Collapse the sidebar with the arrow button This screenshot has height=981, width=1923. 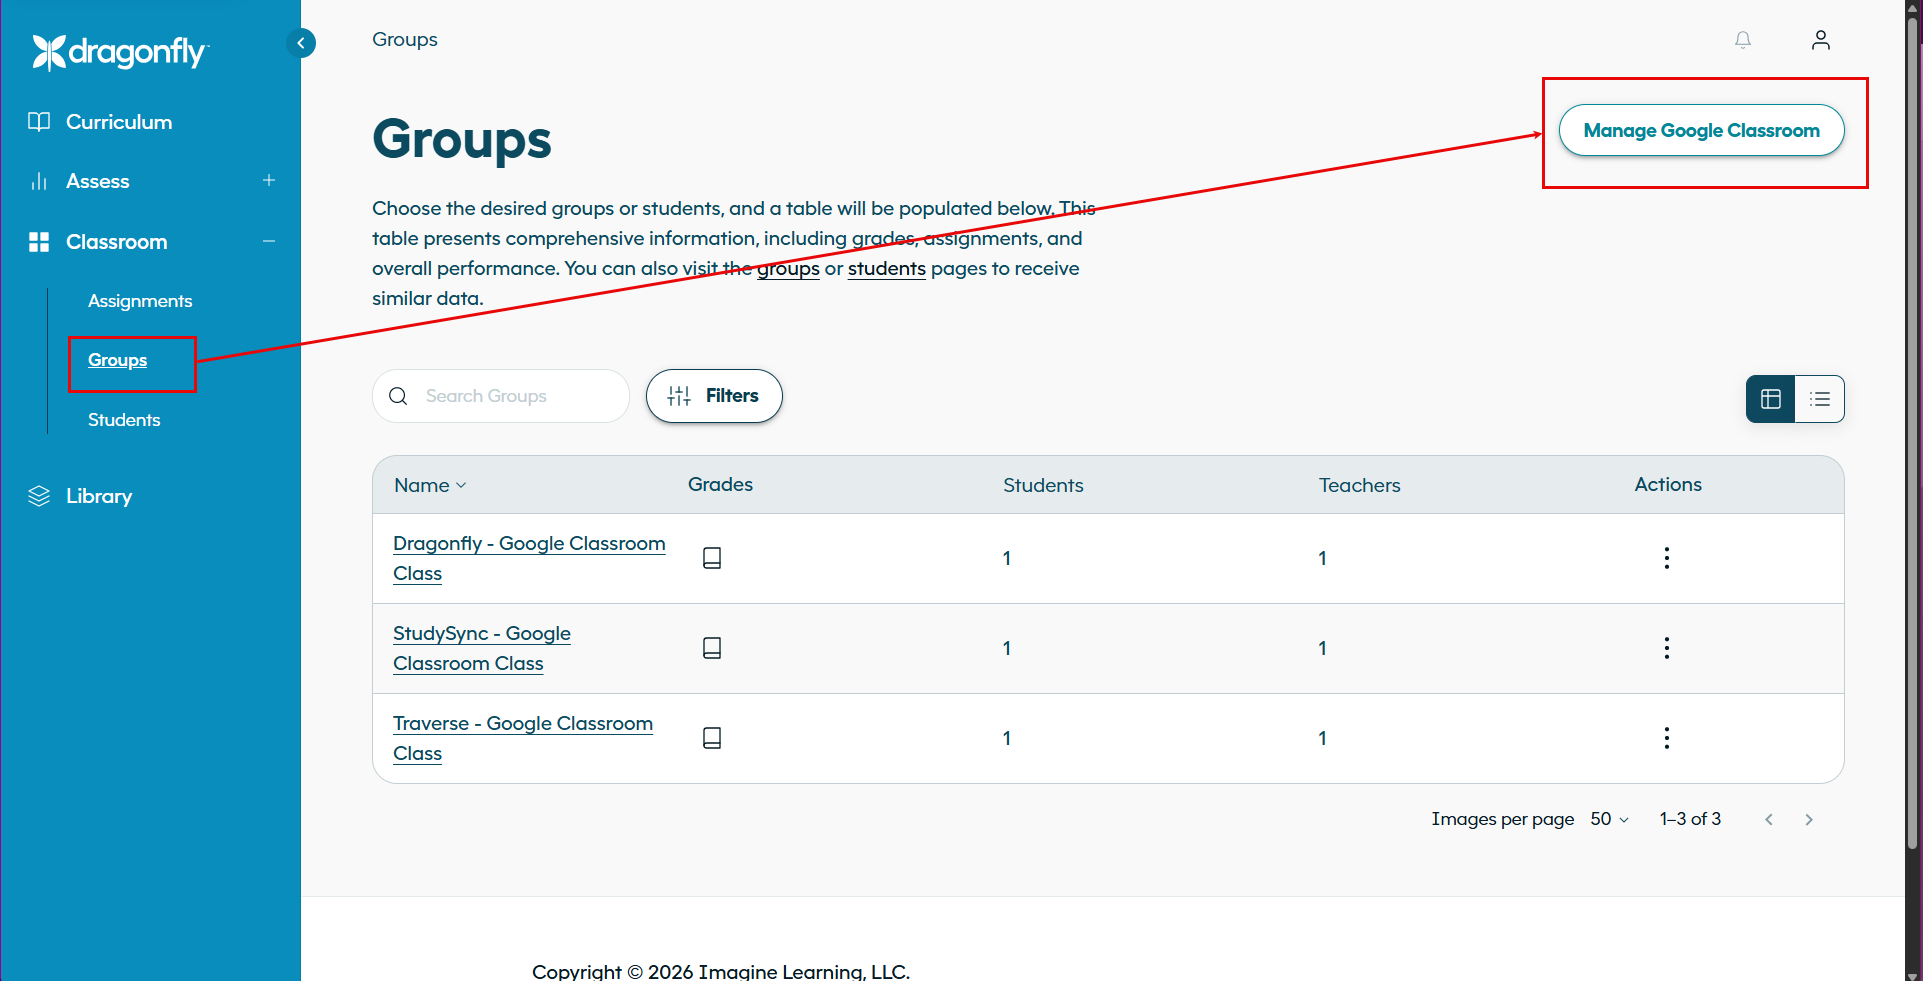coord(301,43)
